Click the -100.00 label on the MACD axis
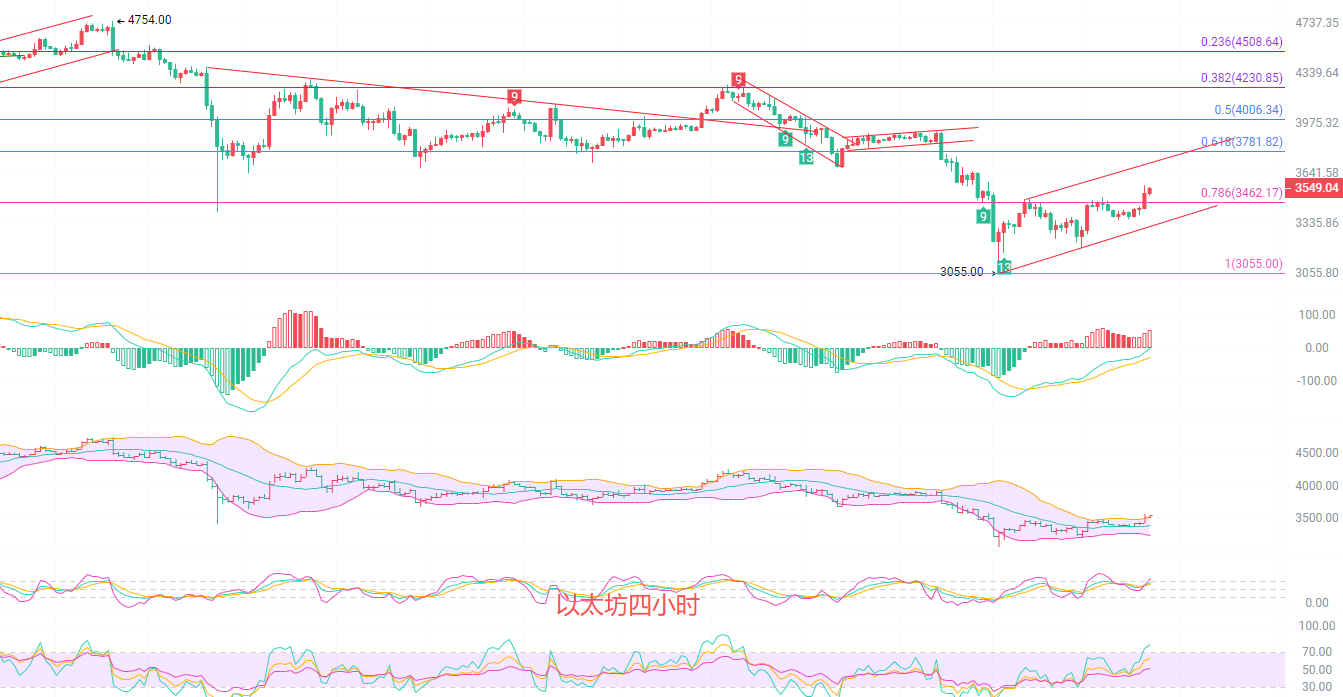This screenshot has height=697, width=1343. [x=1318, y=381]
